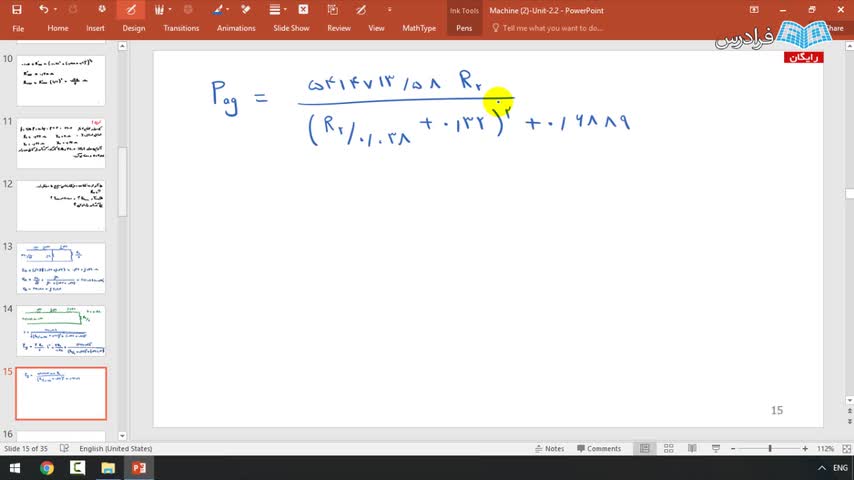Toggle Normal view button in status bar
The width and height of the screenshot is (854, 480).
pyautogui.click(x=645, y=448)
